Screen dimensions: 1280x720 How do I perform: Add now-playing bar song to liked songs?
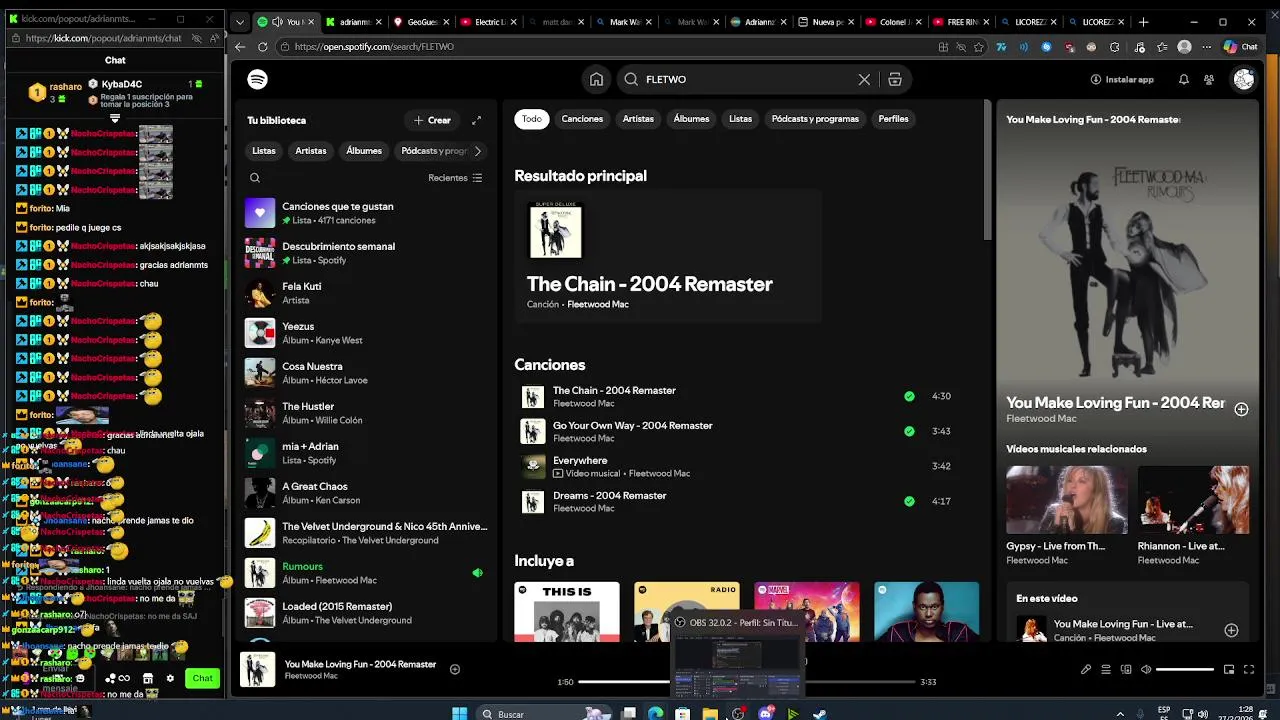[455, 670]
